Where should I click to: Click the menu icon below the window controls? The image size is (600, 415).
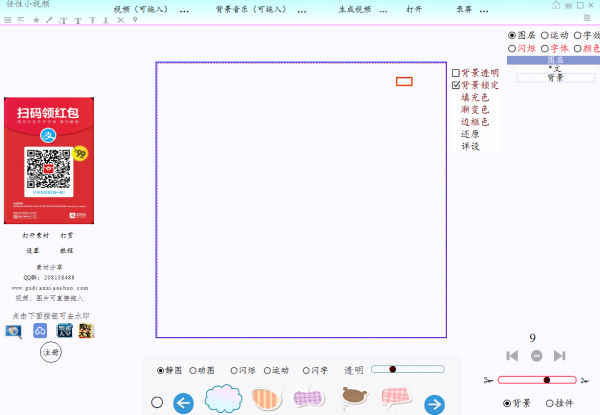pyautogui.click(x=587, y=18)
